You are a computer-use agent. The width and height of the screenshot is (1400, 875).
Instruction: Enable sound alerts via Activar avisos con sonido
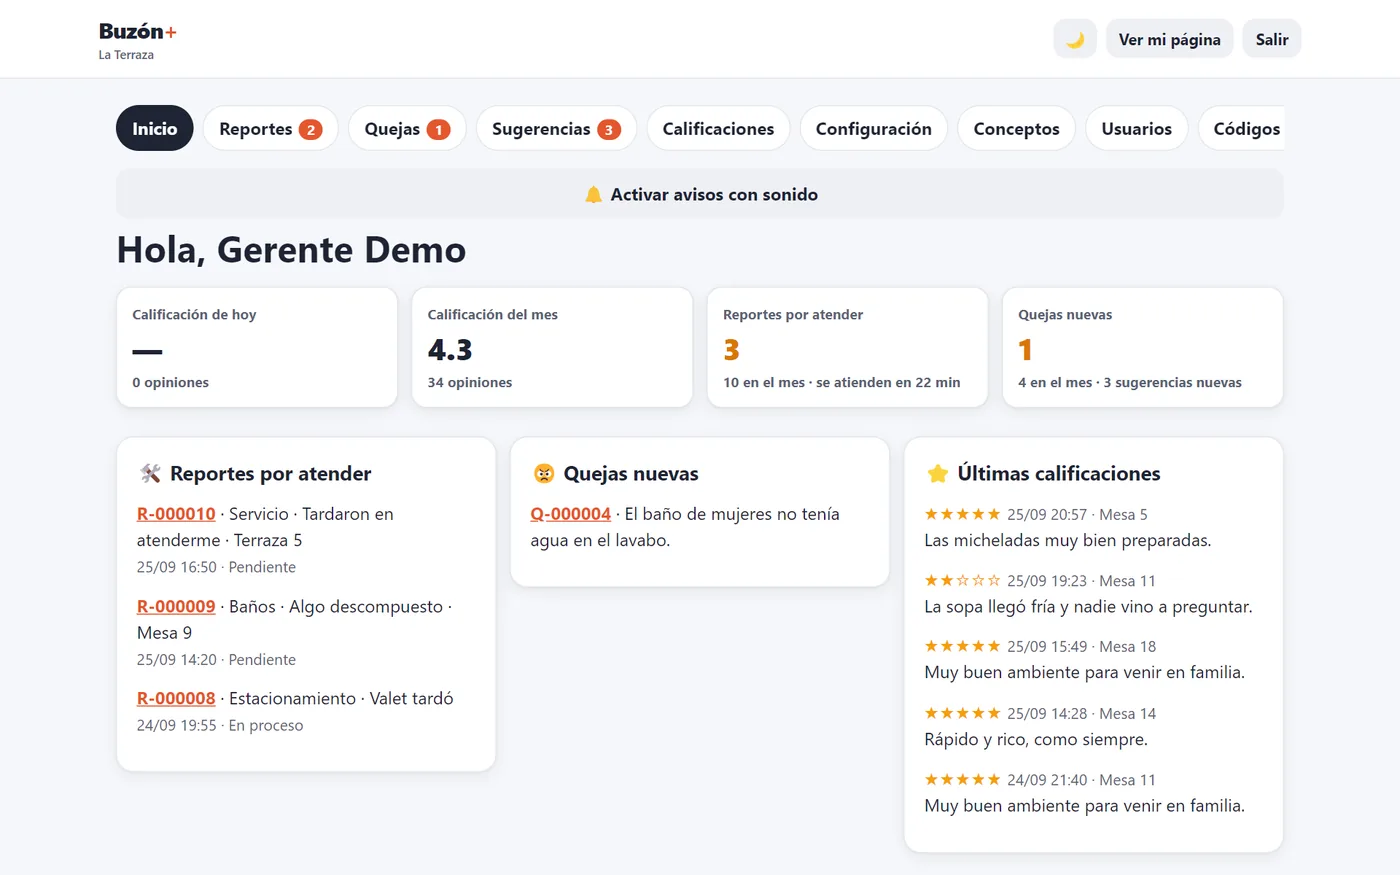click(700, 194)
